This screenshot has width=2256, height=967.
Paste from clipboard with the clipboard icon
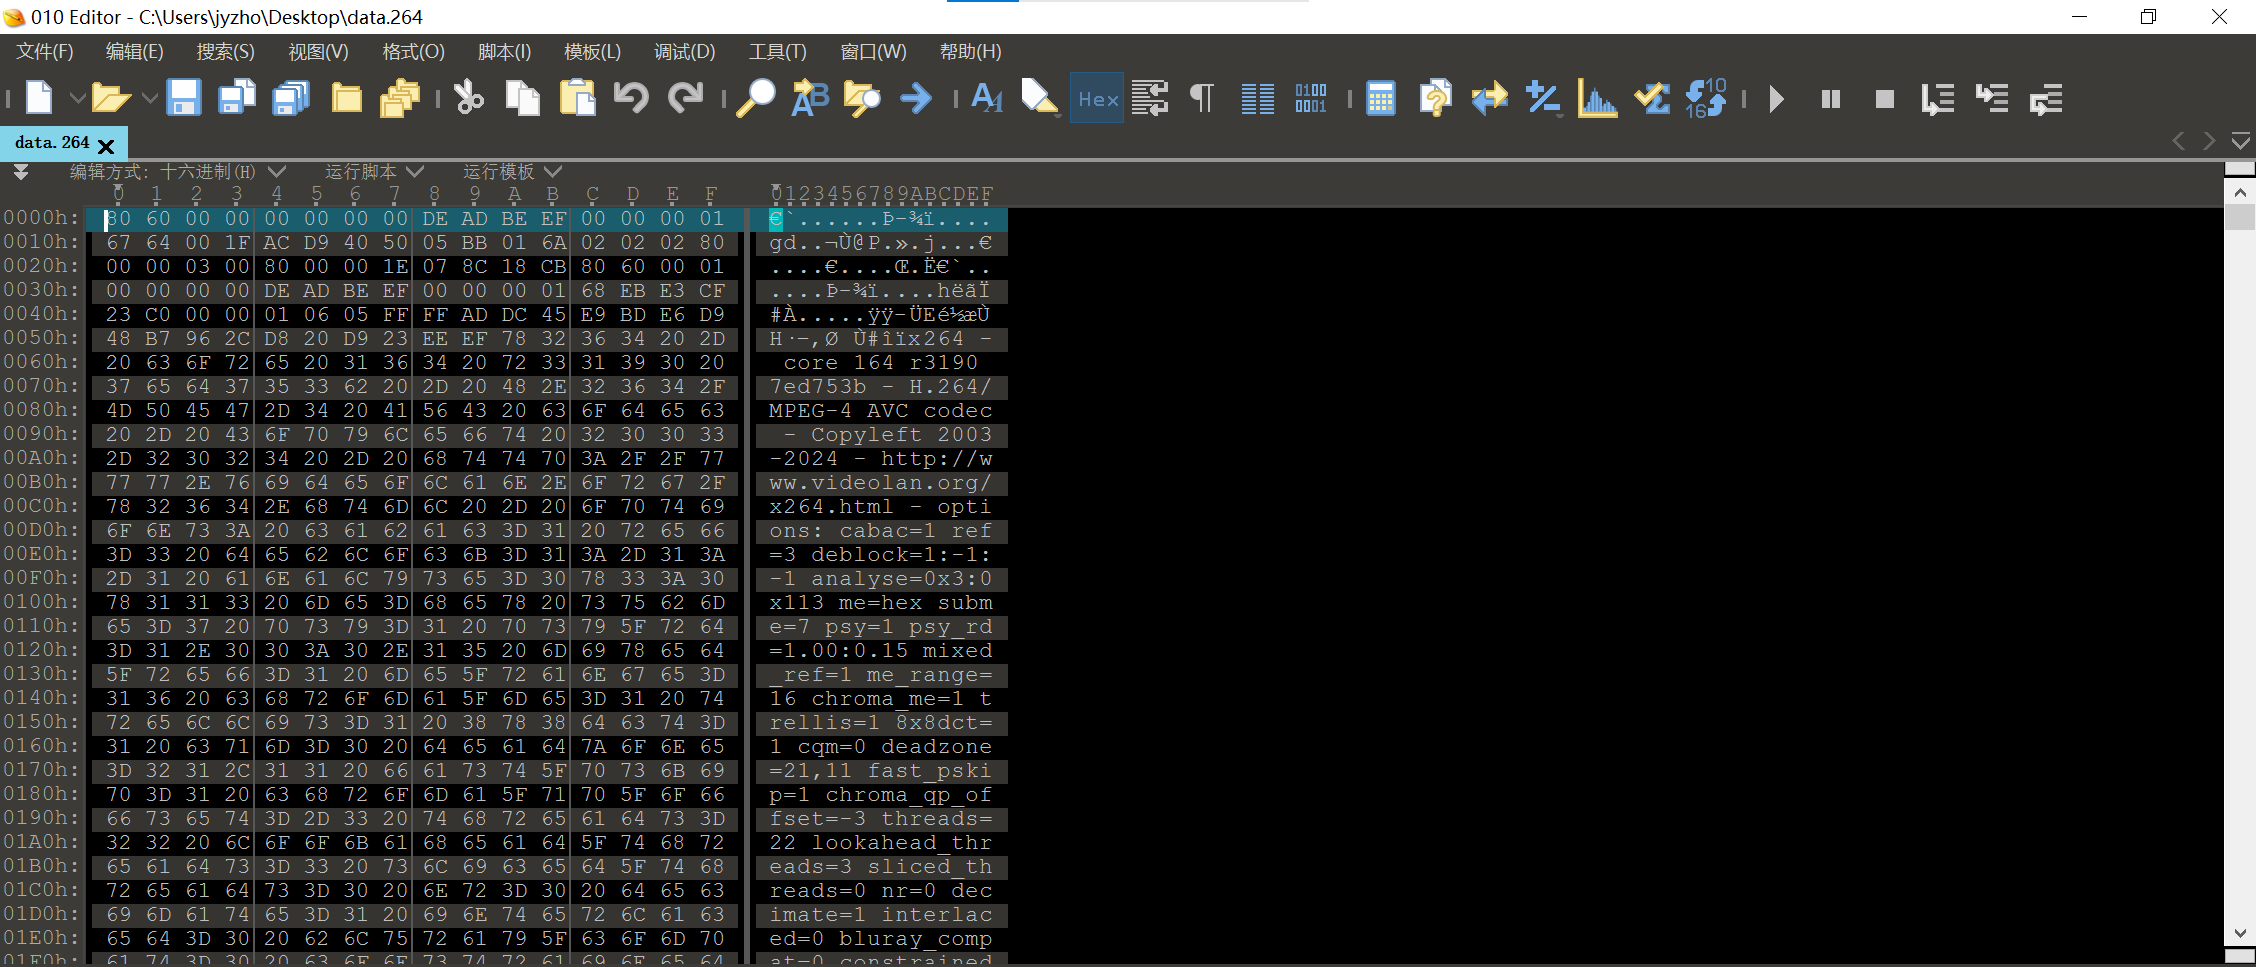tap(577, 98)
